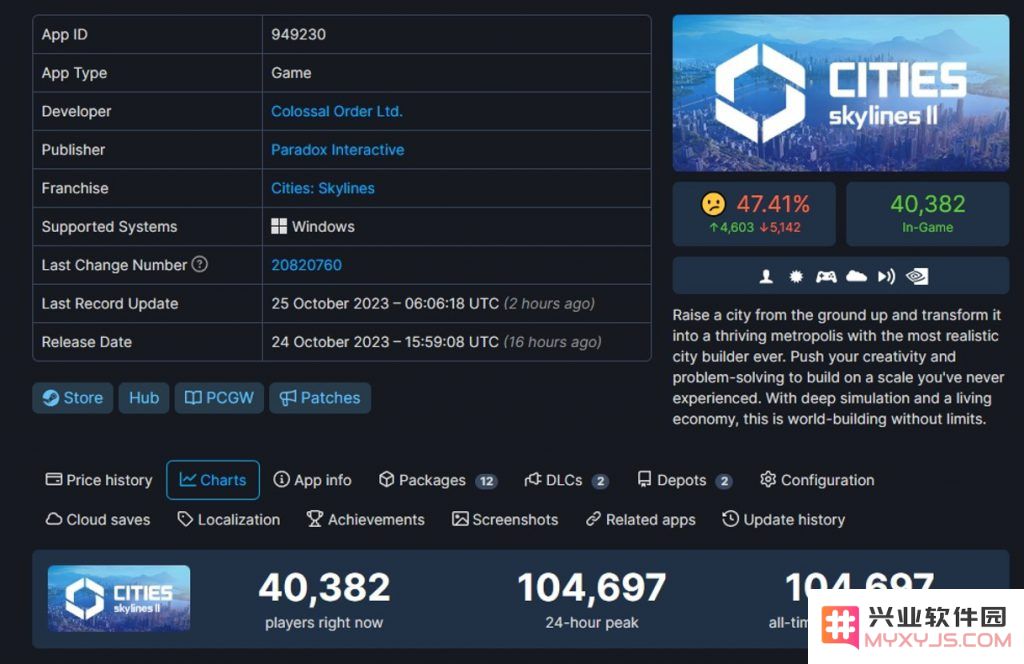Click the "Windows" supported system text

(x=323, y=227)
